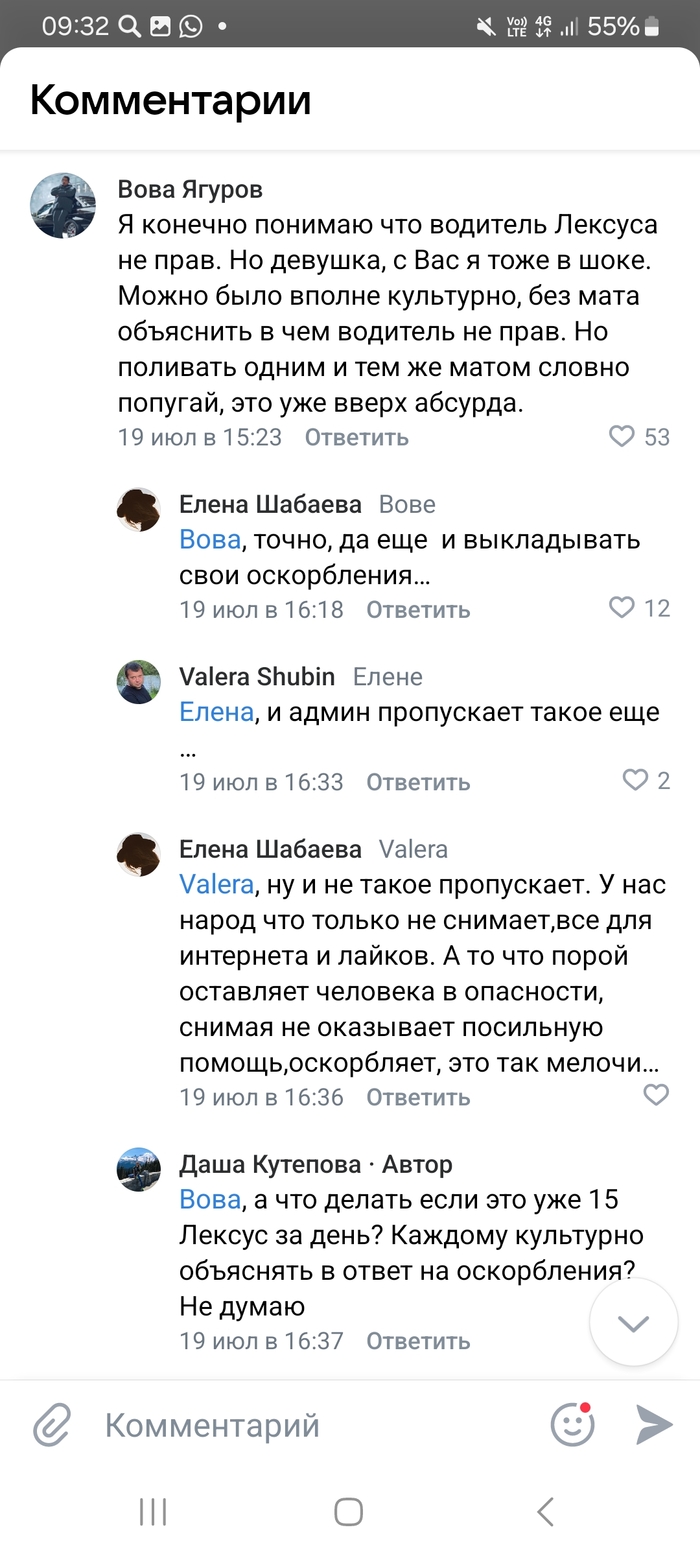The width and height of the screenshot is (700, 1556).
Task: Open Даша Кутепова's avatar picture
Action: [x=140, y=1169]
